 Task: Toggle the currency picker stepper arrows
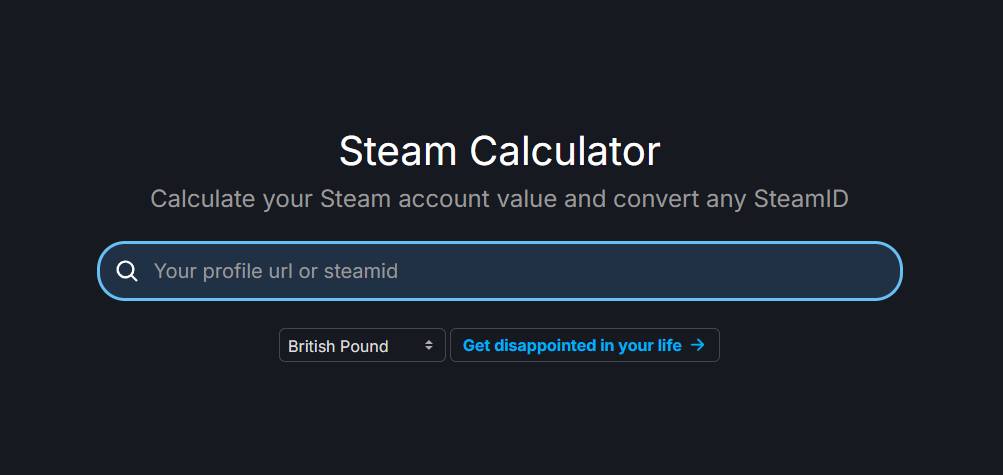pyautogui.click(x=429, y=345)
